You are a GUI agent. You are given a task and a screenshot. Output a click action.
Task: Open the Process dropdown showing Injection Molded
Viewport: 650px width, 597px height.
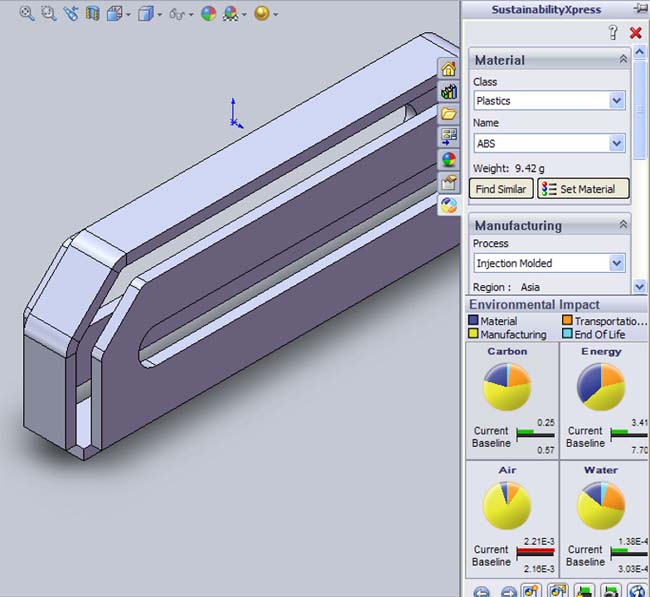(617, 263)
